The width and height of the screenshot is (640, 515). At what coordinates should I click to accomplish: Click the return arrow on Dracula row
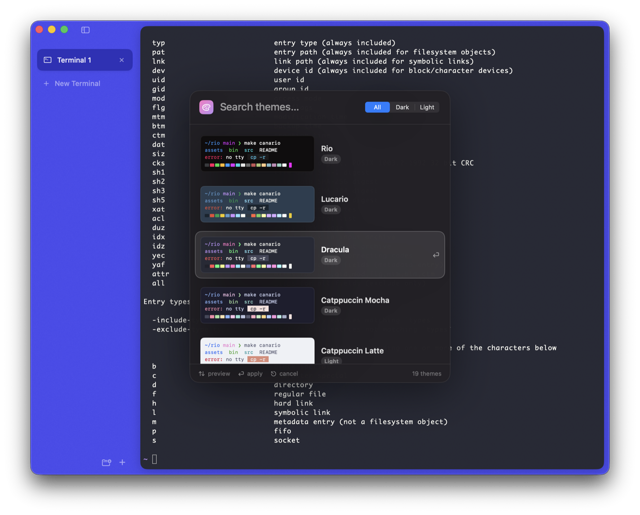click(436, 255)
